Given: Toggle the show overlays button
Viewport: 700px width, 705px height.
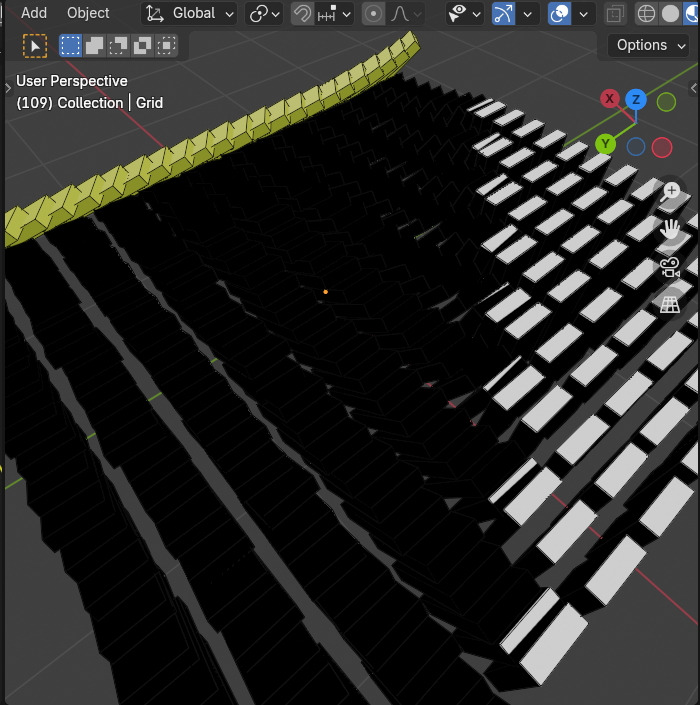Looking at the screenshot, I should point(559,14).
